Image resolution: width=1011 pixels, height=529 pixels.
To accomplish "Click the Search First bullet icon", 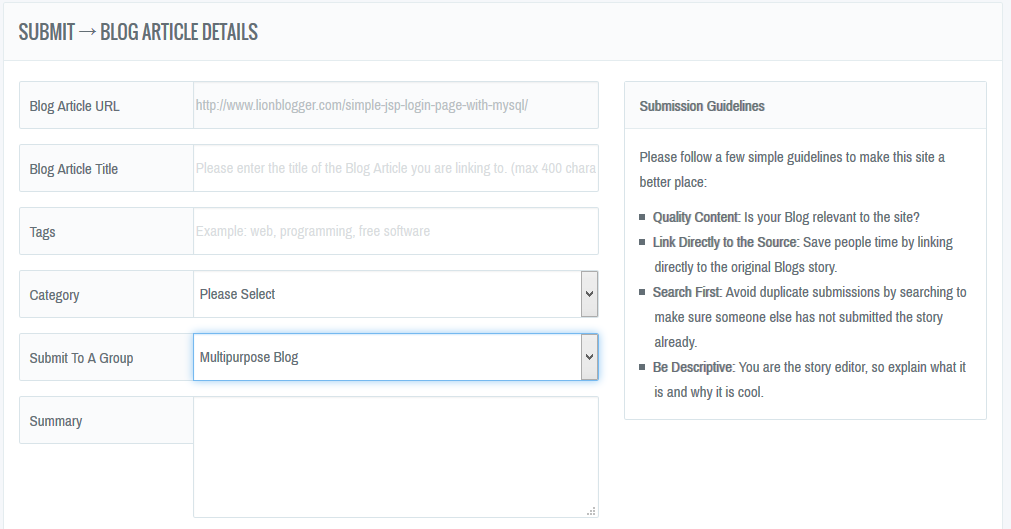I will tap(643, 293).
